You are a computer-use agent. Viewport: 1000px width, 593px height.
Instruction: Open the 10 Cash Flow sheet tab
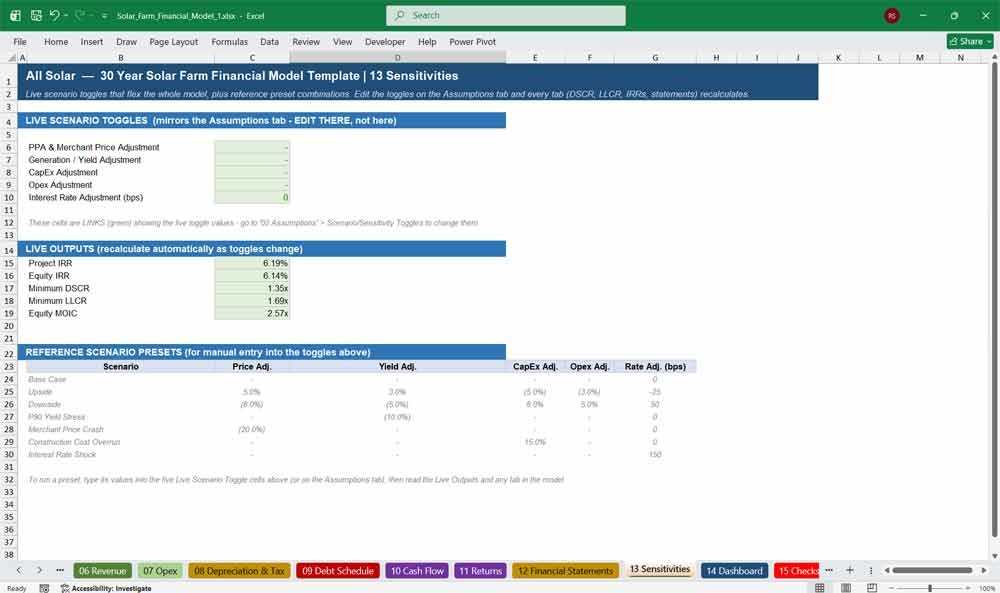(x=417, y=571)
